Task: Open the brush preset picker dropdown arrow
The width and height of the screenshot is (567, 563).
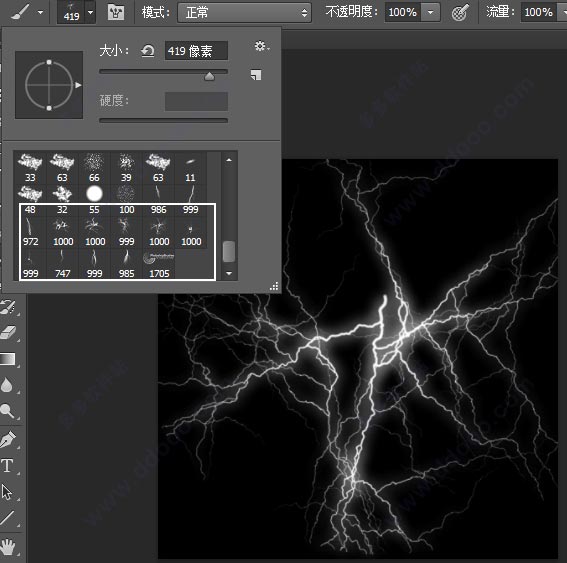Action: (90, 12)
